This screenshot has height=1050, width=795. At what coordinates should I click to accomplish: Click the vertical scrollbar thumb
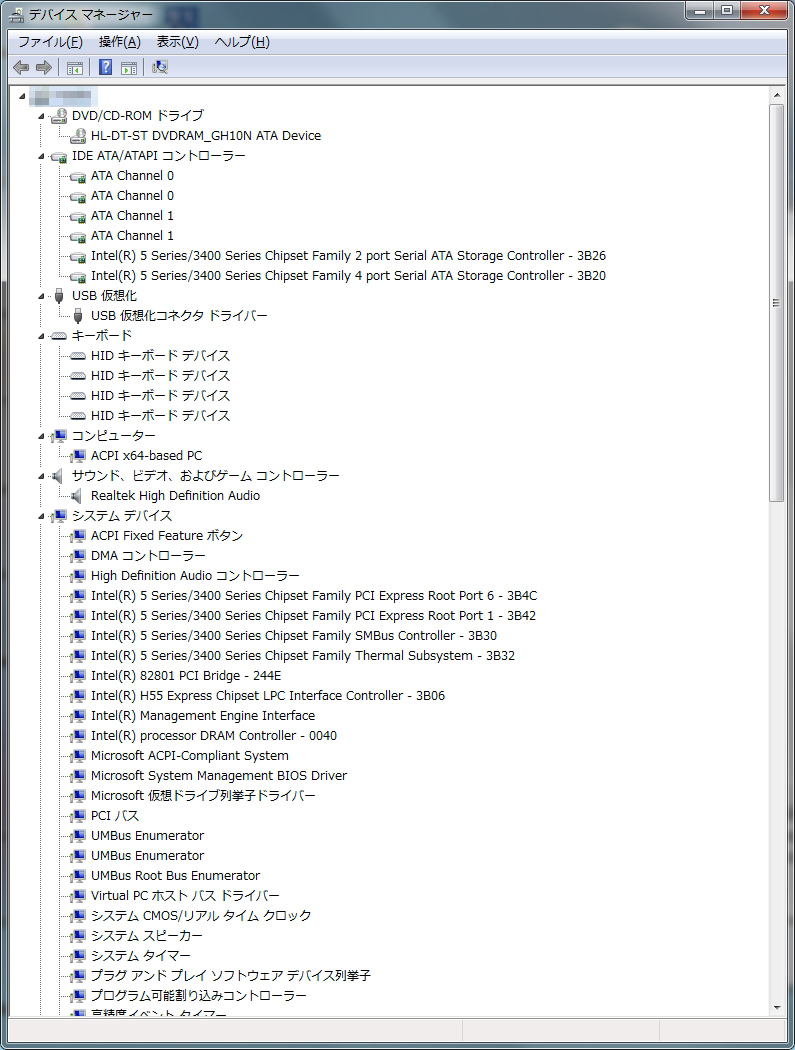point(777,303)
